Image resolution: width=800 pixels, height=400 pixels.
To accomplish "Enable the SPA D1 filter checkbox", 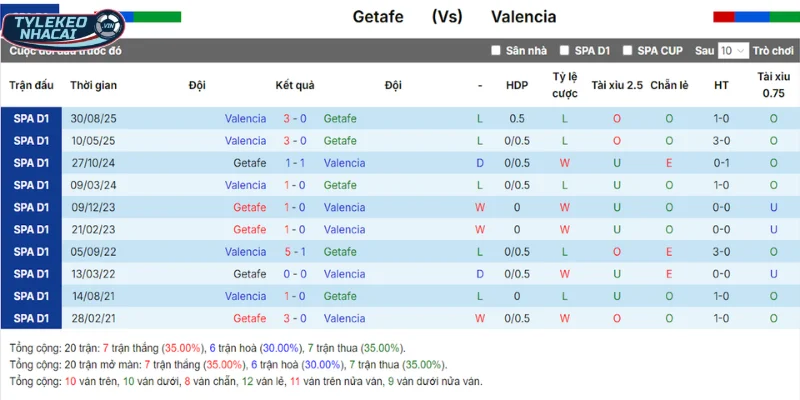I will [565, 50].
